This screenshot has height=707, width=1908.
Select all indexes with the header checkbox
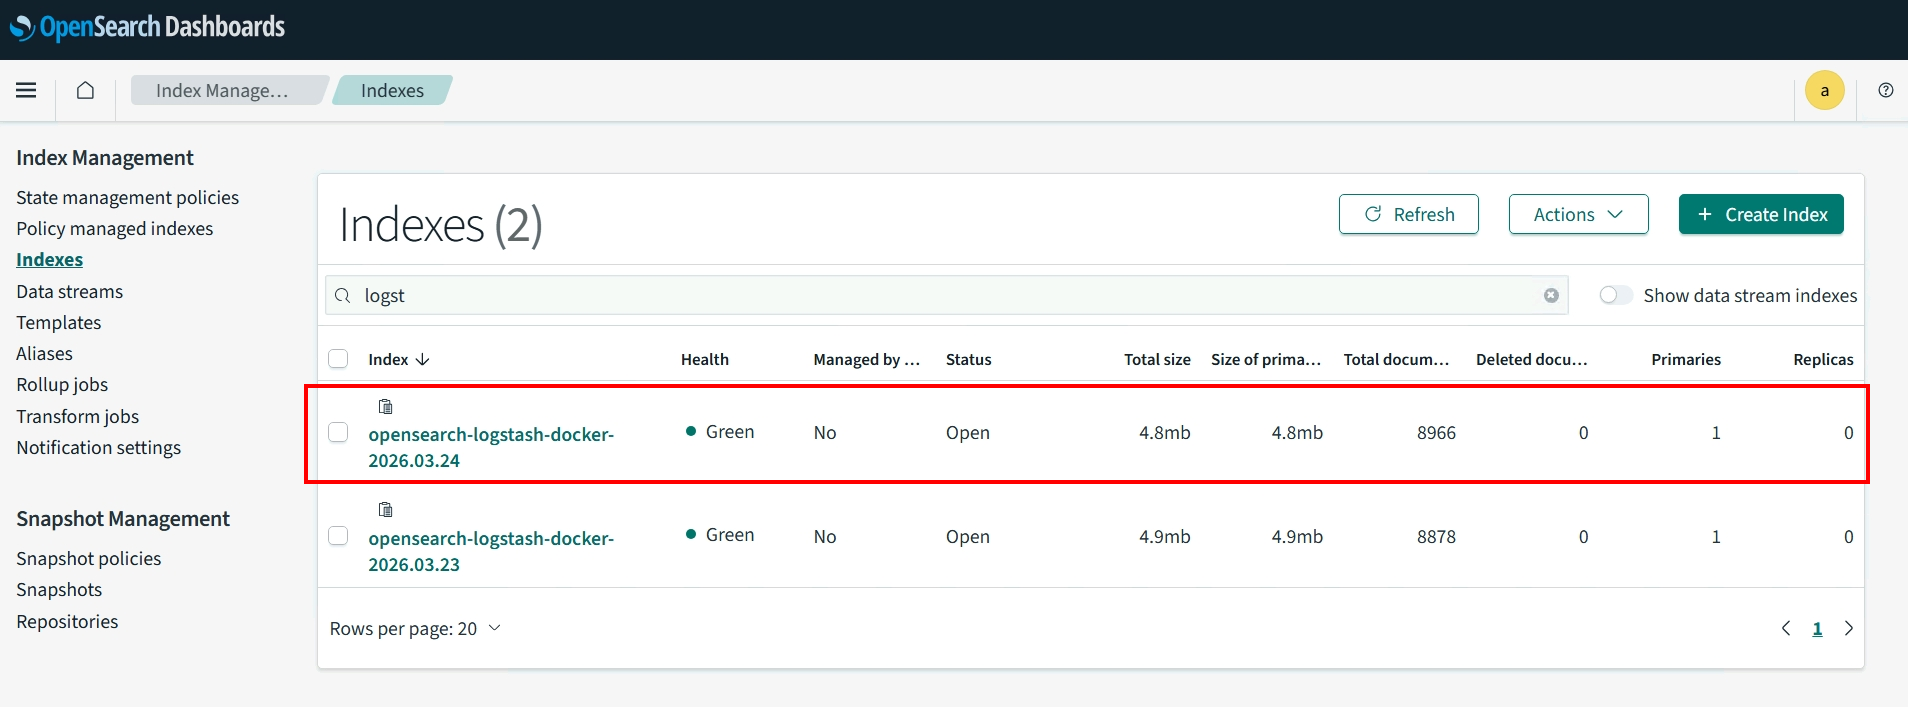click(x=338, y=358)
